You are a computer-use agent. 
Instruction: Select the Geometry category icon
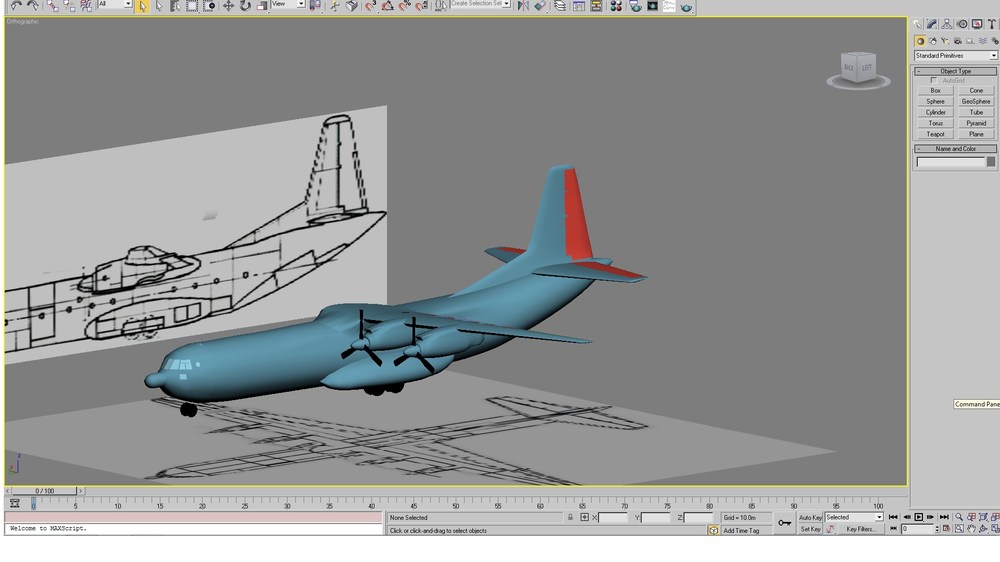pyautogui.click(x=920, y=41)
